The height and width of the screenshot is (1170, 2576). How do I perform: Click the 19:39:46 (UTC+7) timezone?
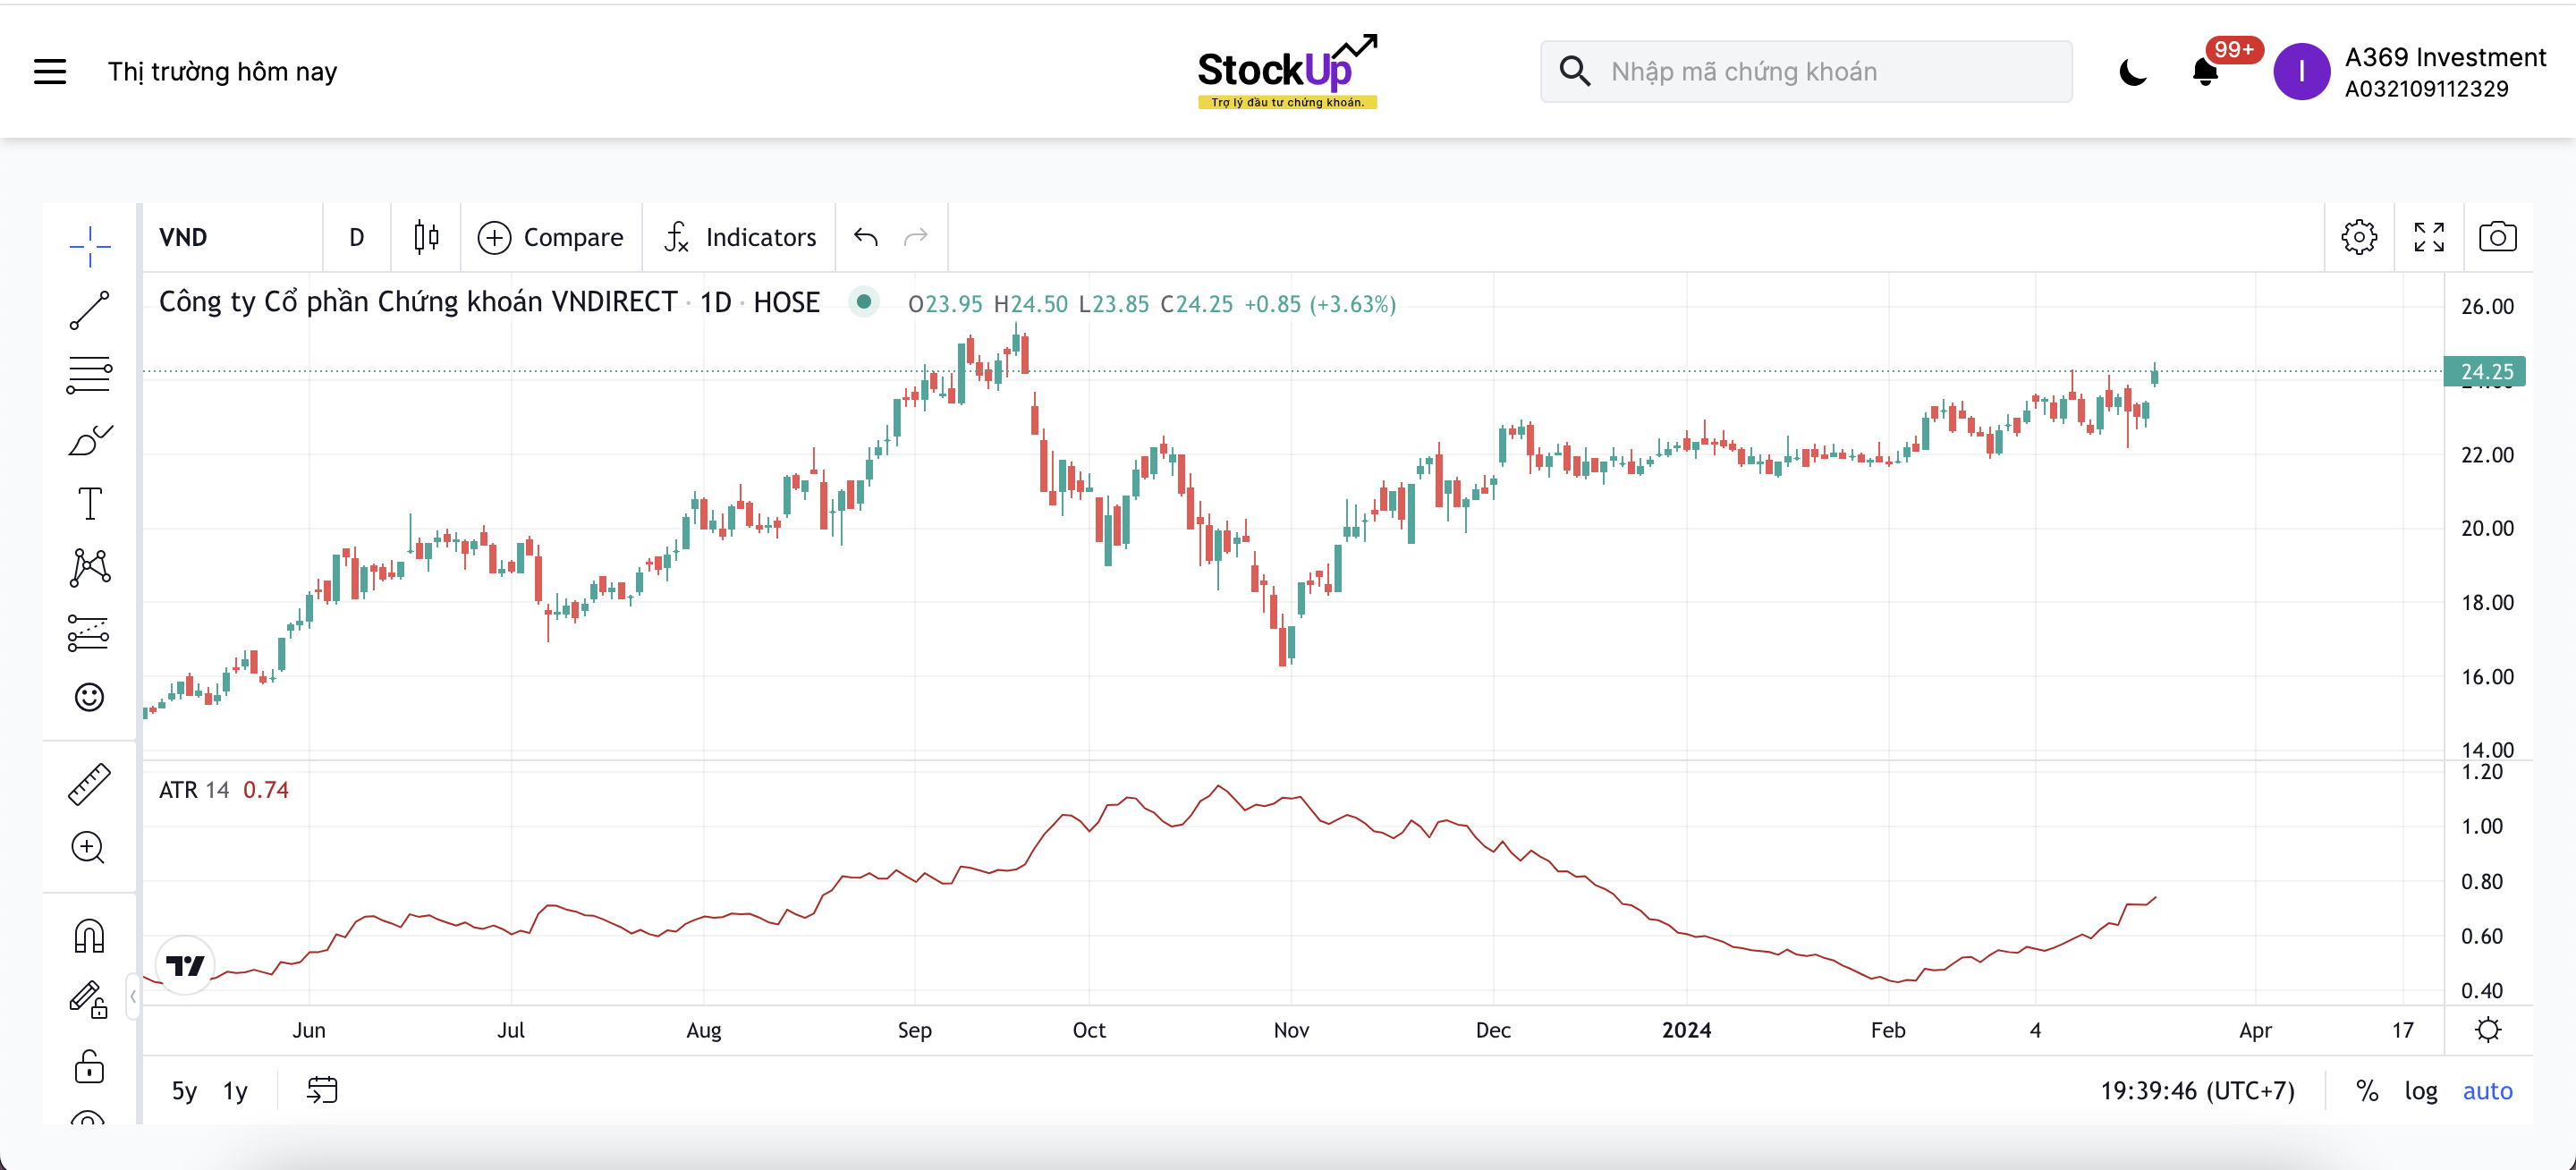pyautogui.click(x=2197, y=1090)
